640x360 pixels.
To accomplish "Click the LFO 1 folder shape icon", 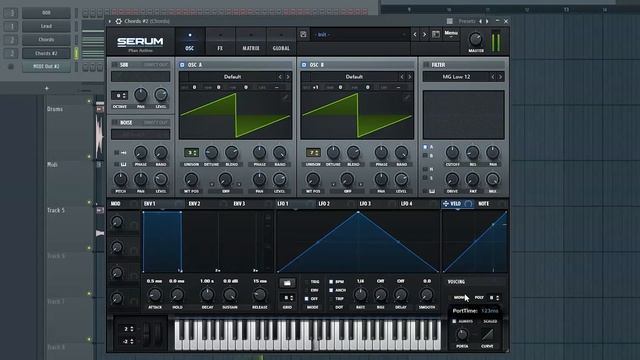I will pyautogui.click(x=287, y=283).
